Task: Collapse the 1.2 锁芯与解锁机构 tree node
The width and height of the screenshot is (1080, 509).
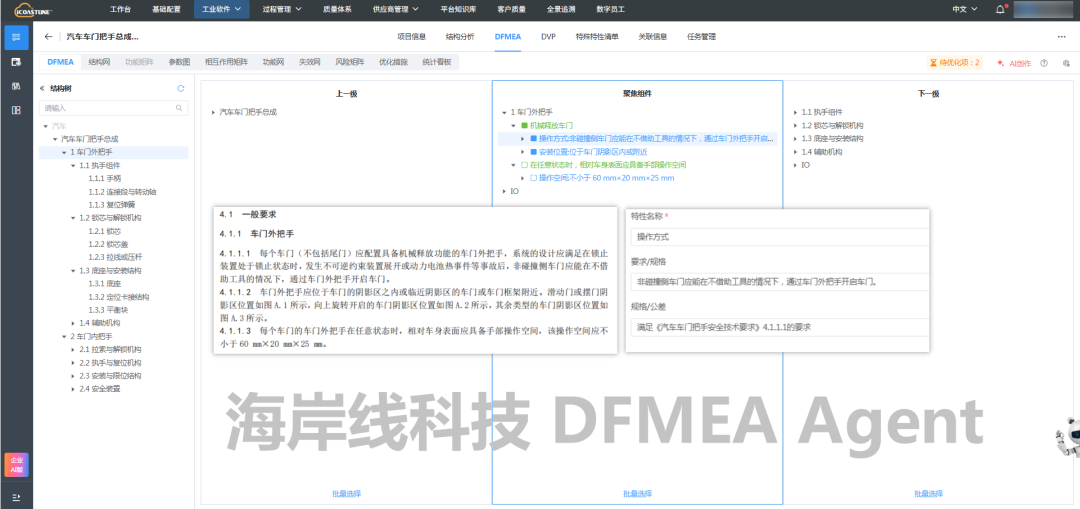Action: pos(72,217)
